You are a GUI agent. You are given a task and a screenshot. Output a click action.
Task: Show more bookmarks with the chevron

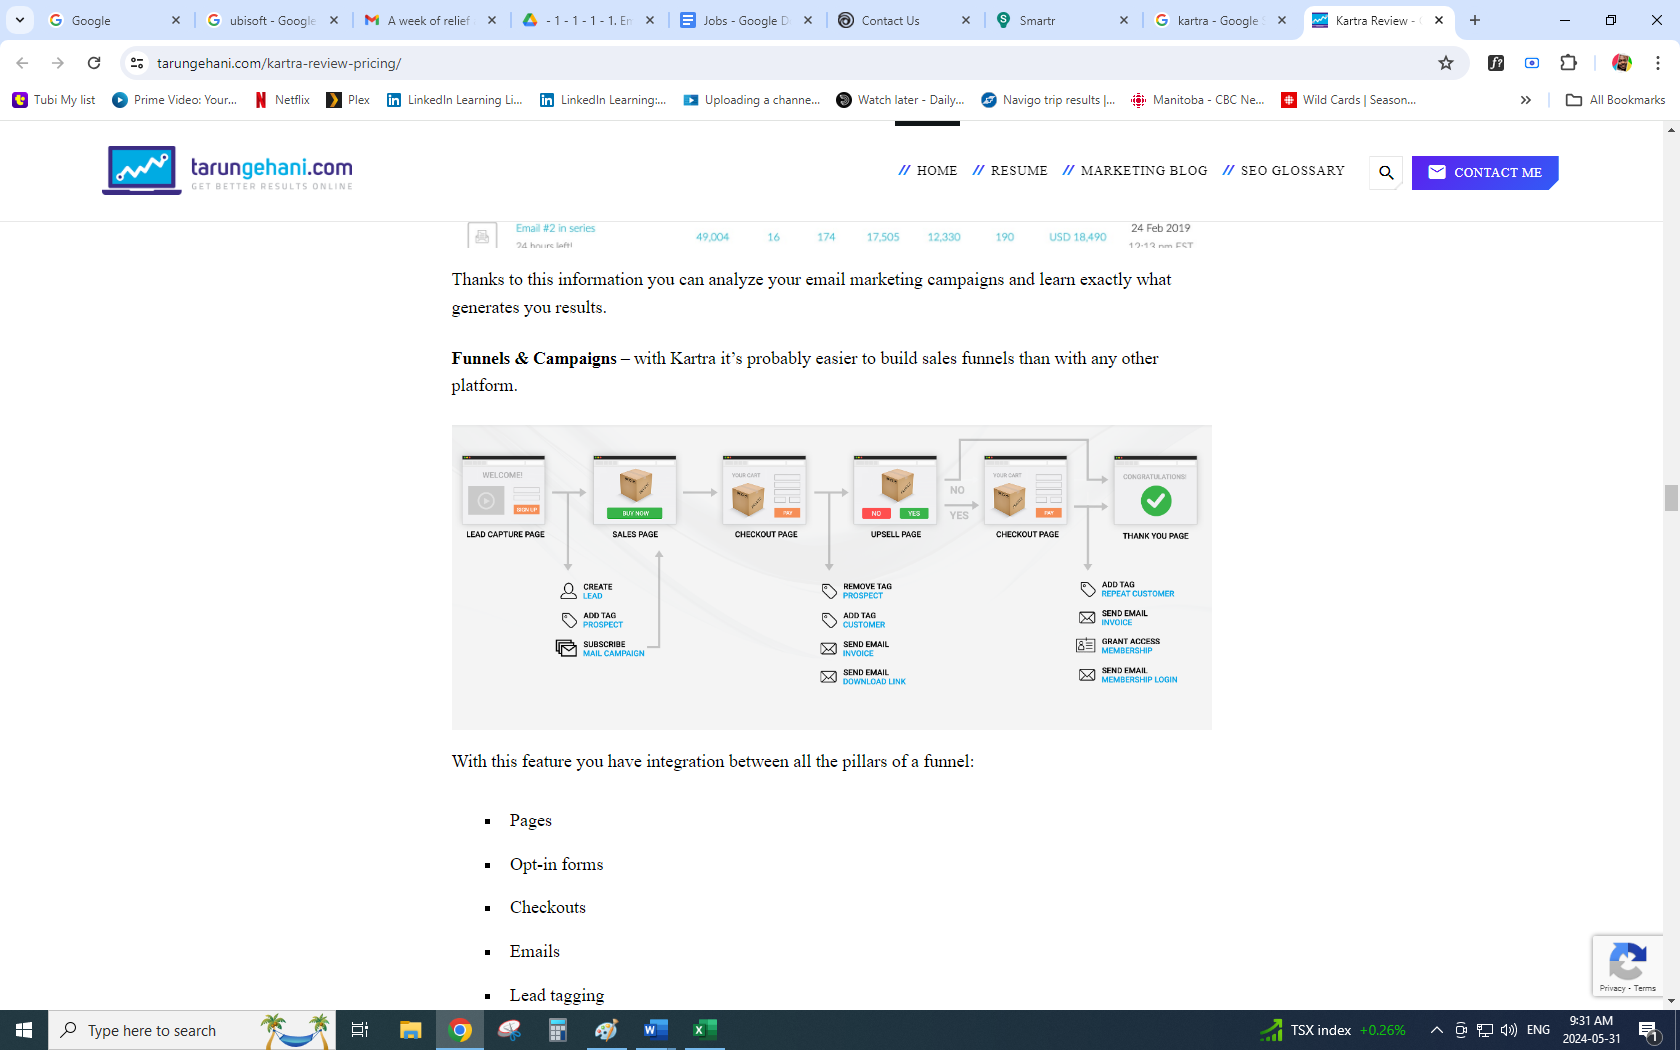click(1525, 100)
